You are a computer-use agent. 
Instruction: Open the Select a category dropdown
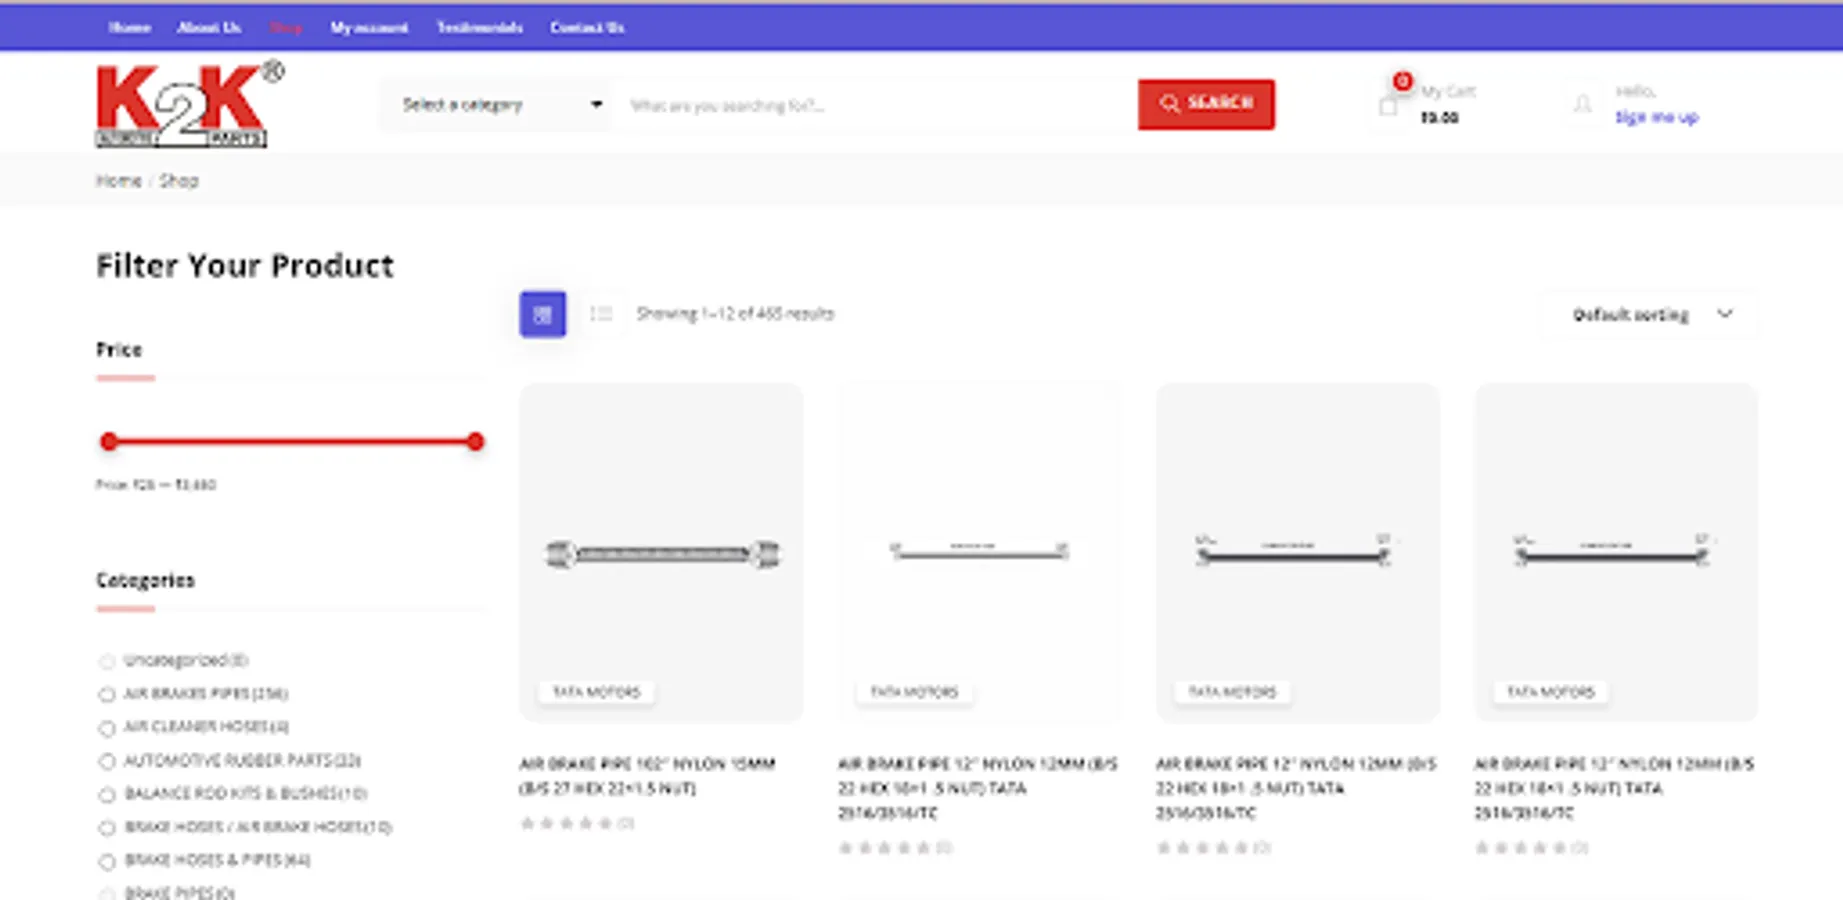coord(498,105)
